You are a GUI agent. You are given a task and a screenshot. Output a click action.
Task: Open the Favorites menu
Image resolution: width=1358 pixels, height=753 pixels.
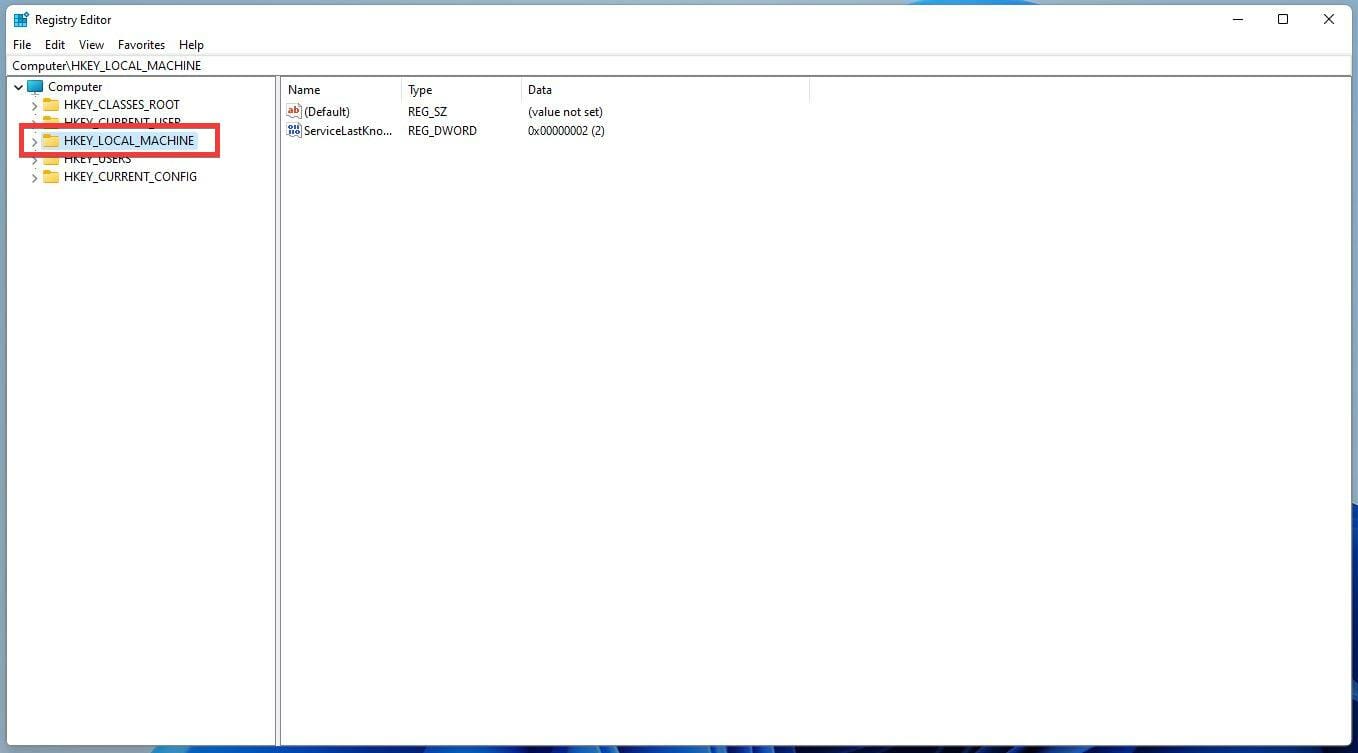[x=141, y=45]
